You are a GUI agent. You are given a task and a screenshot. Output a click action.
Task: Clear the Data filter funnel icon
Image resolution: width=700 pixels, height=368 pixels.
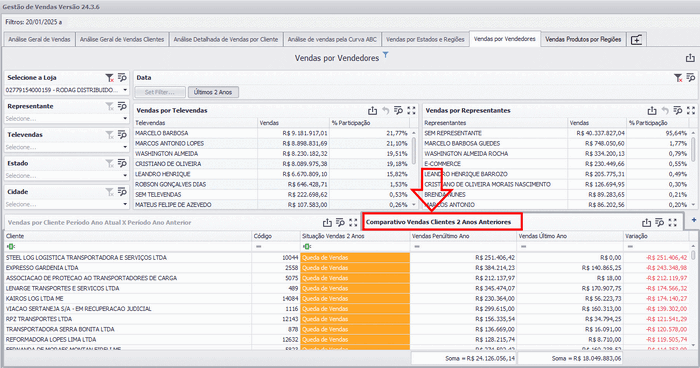[678, 78]
